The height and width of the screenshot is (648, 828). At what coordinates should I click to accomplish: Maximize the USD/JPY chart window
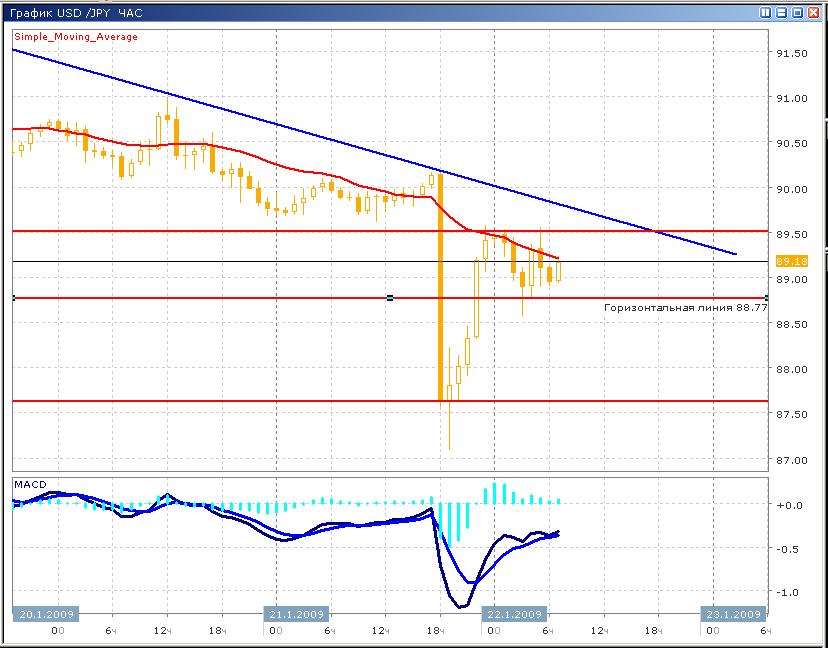pyautogui.click(x=798, y=13)
